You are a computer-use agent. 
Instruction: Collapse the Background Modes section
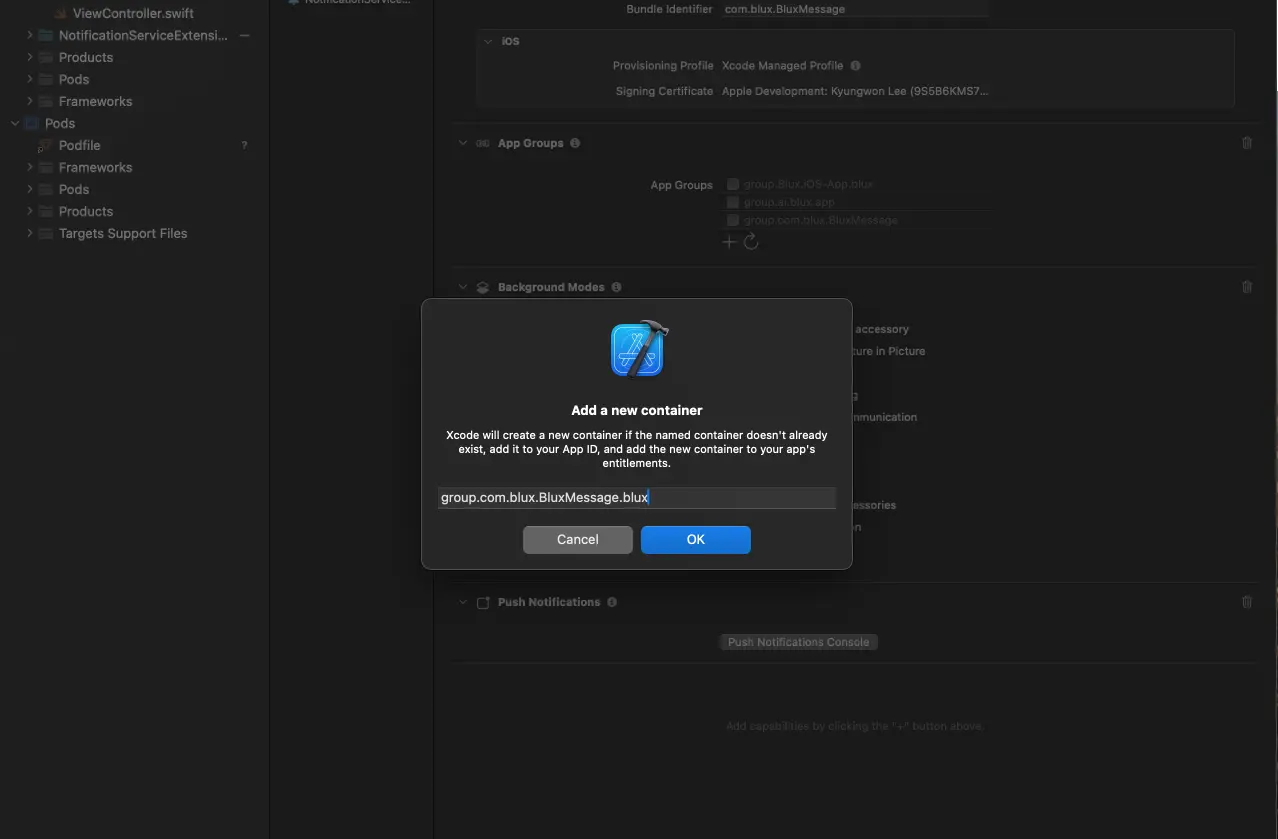pyautogui.click(x=463, y=287)
